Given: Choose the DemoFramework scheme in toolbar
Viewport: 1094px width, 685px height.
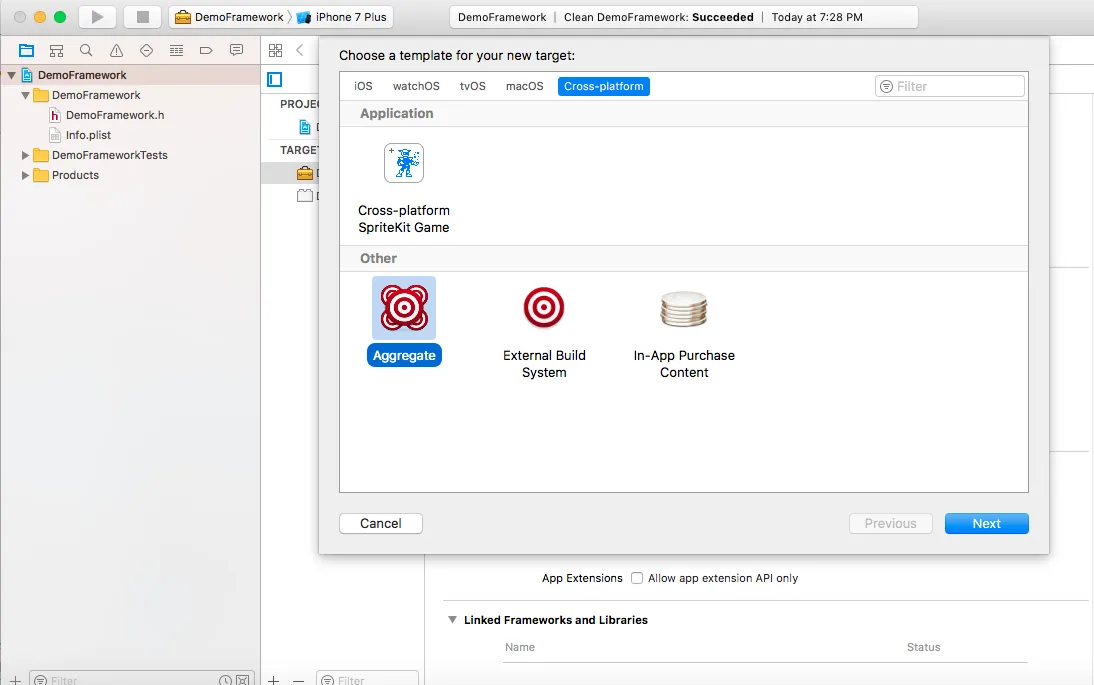Looking at the screenshot, I should [230, 17].
